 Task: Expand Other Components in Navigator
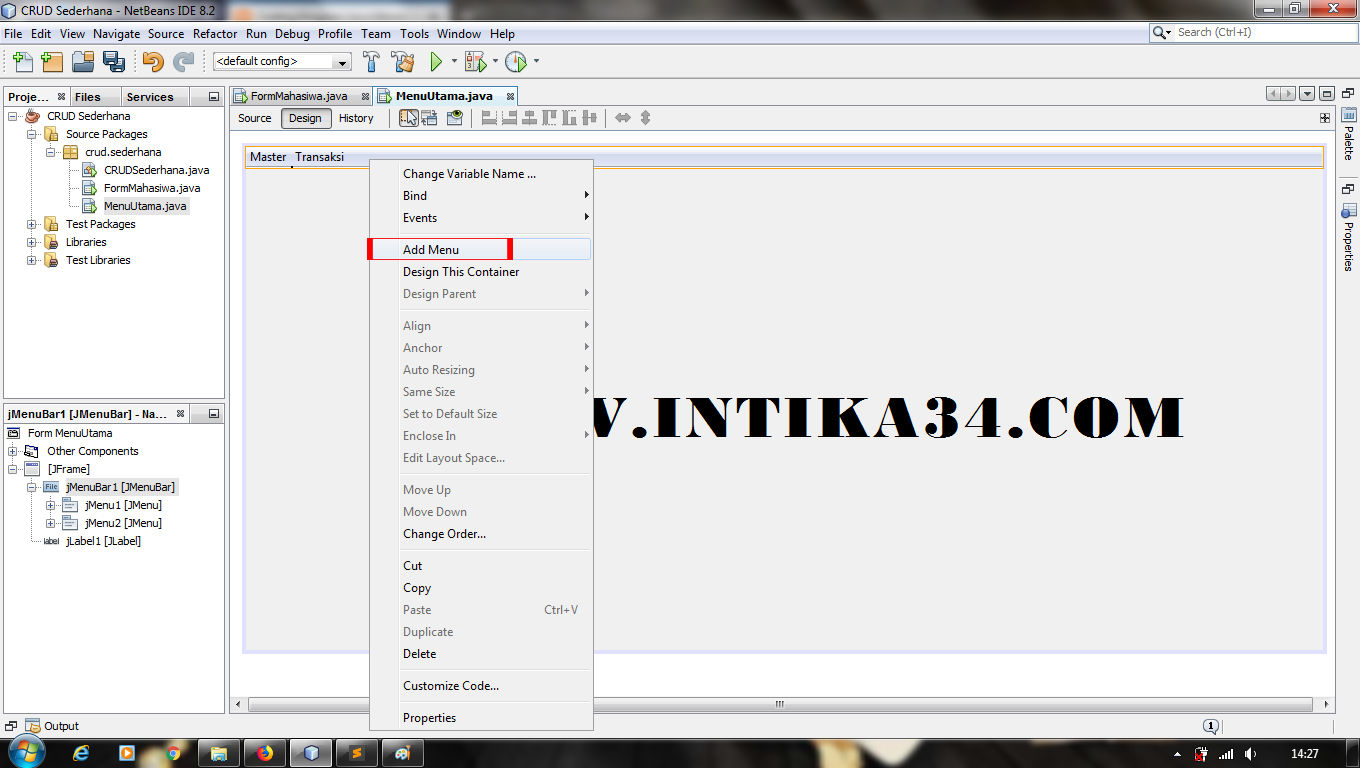(x=14, y=451)
